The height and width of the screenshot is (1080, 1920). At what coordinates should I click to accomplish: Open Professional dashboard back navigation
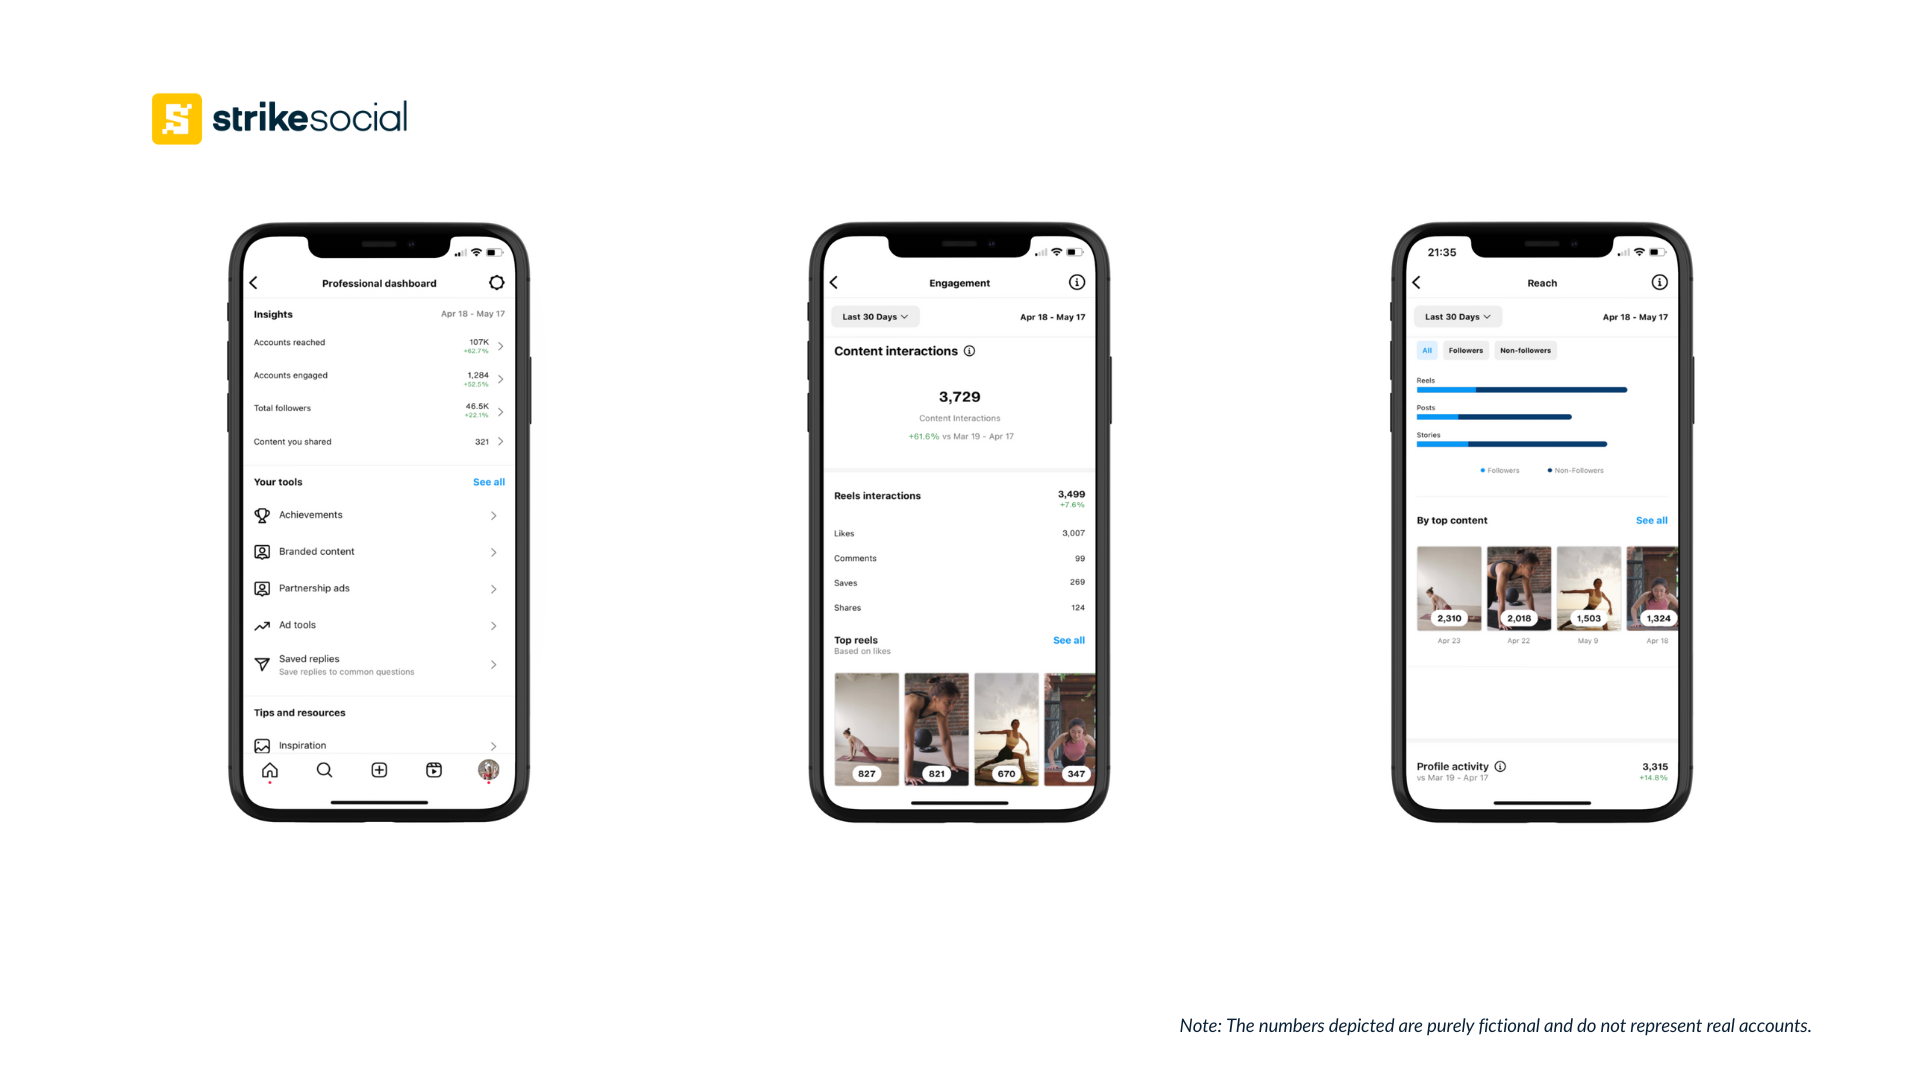[257, 281]
